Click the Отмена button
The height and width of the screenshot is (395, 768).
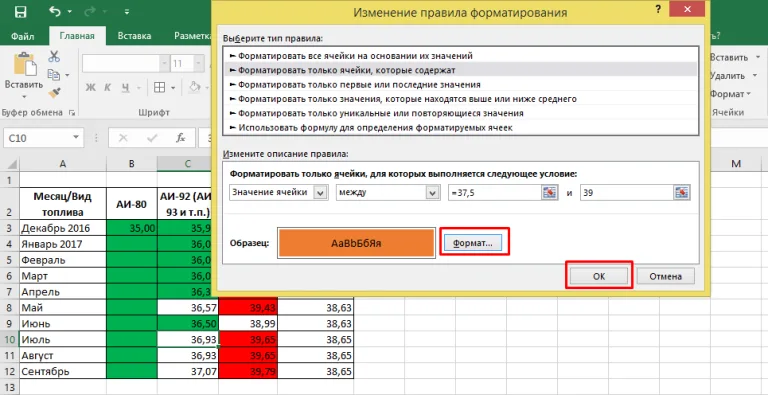(666, 276)
